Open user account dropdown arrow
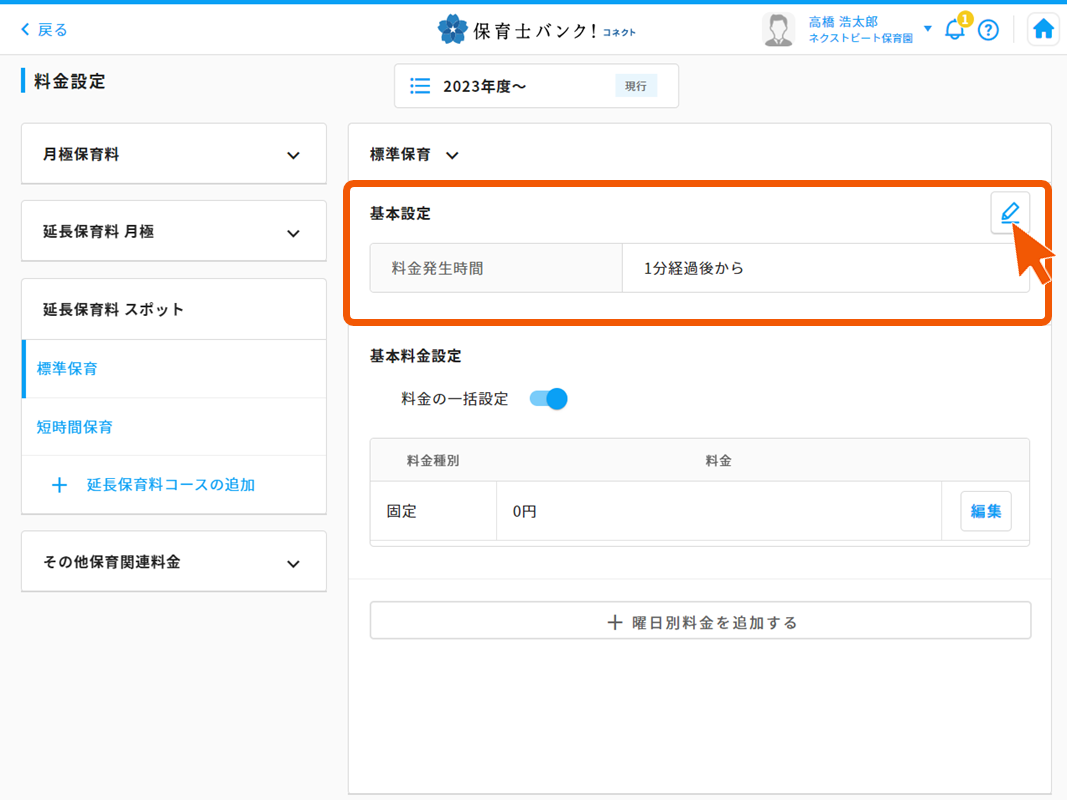The image size is (1067, 800). coord(928,28)
